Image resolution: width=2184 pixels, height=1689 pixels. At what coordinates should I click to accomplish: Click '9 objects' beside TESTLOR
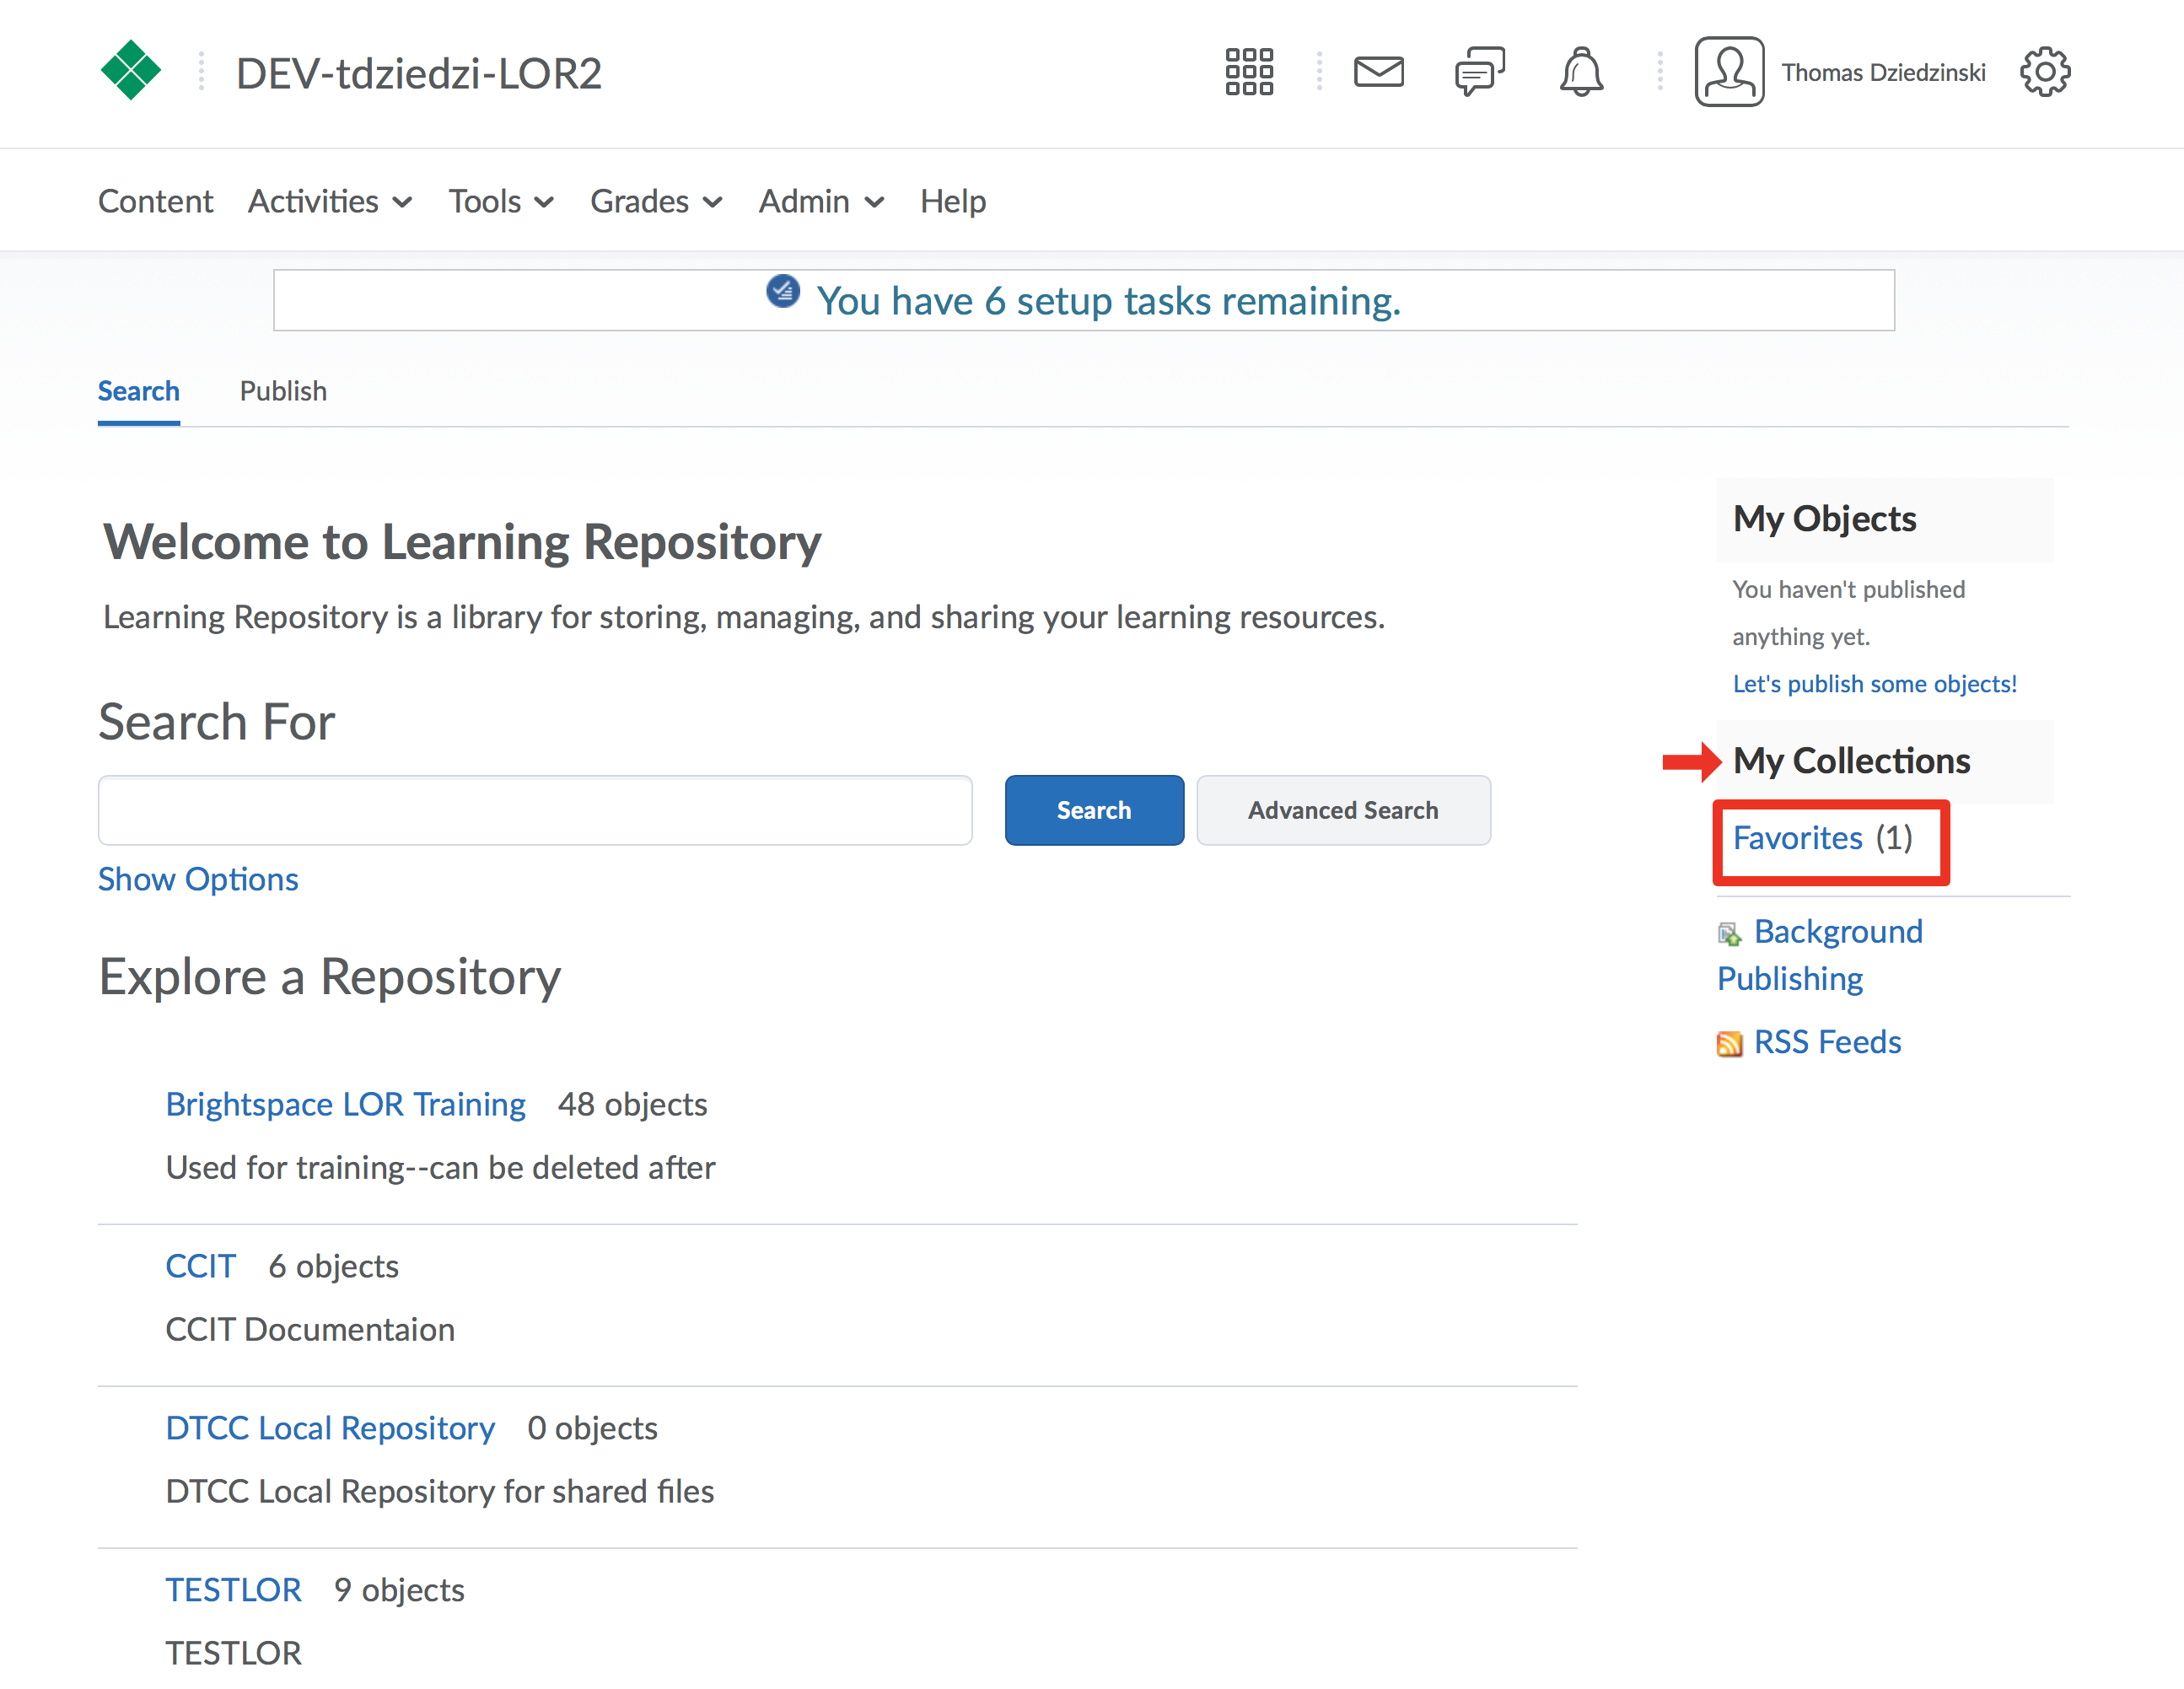pyautogui.click(x=399, y=1590)
